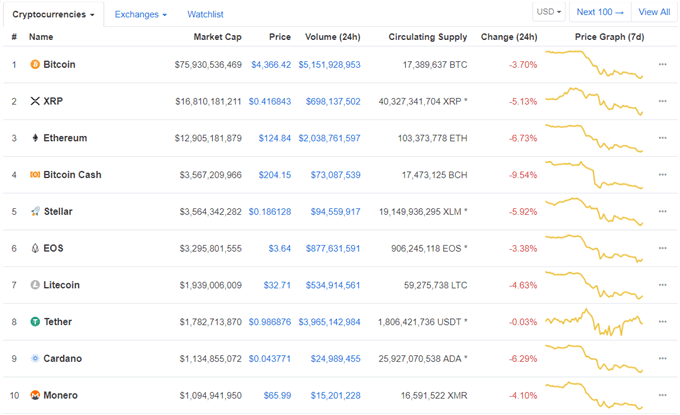Click the Stellar rocket logo icon

pos(35,211)
